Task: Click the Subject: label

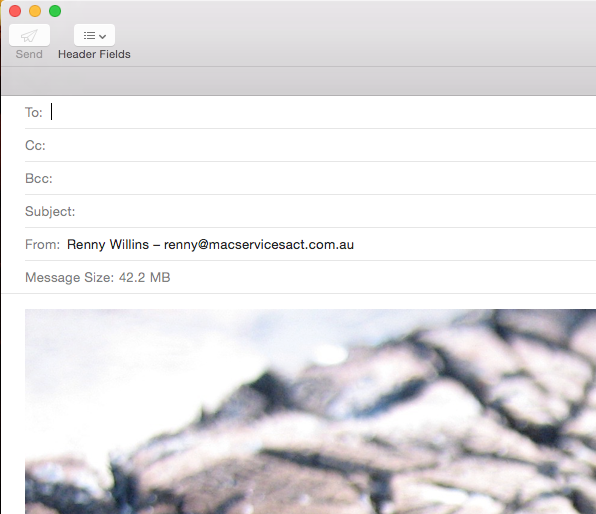Action: 50,212
